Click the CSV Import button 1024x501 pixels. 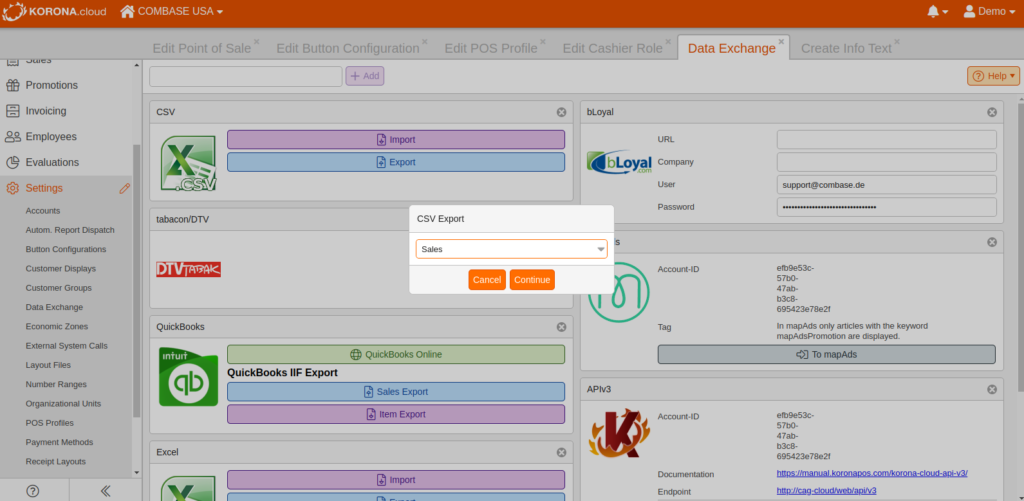click(396, 140)
